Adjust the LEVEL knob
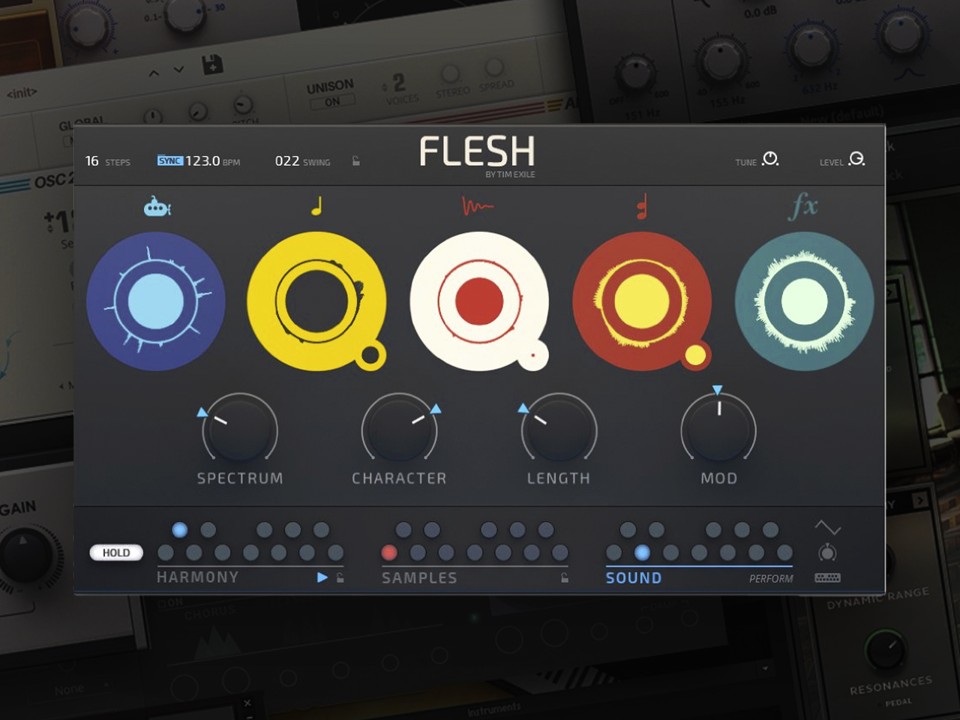This screenshot has width=960, height=720. (x=857, y=159)
